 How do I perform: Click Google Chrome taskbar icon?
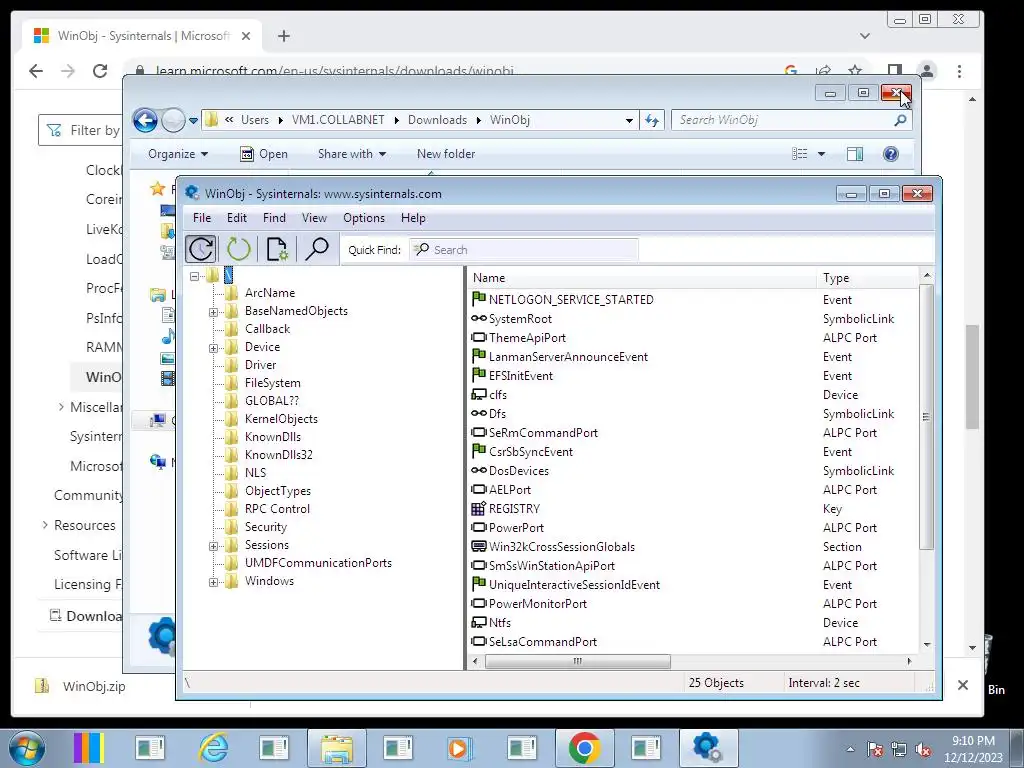(584, 748)
